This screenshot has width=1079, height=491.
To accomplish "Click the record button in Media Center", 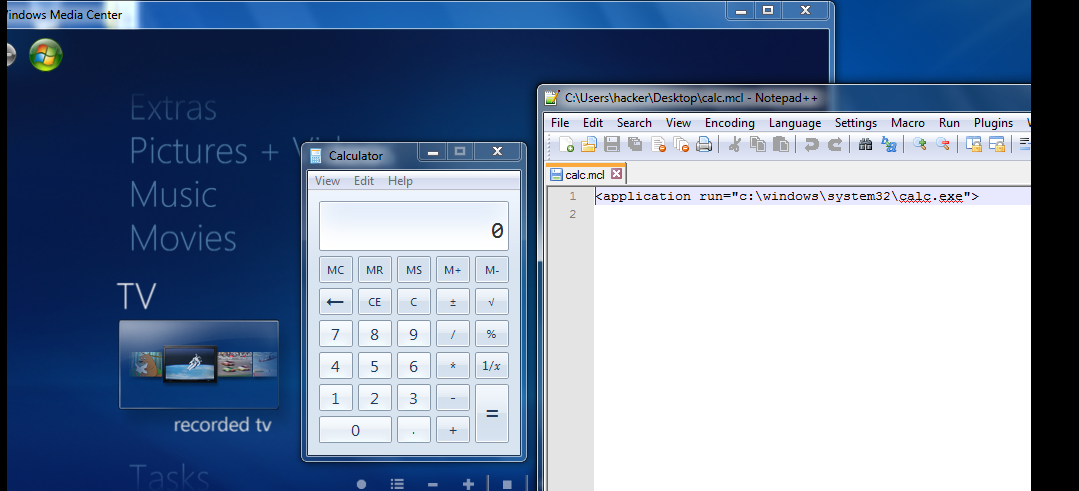I will pyautogui.click(x=362, y=484).
